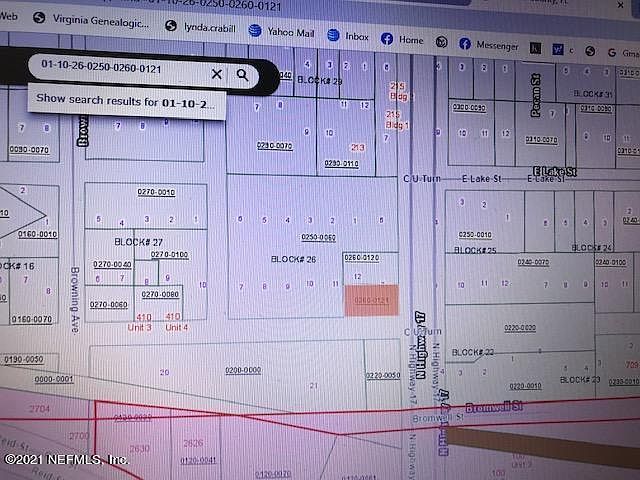Click the globe icon beside Virginia Genealogic bookmark

[39, 18]
